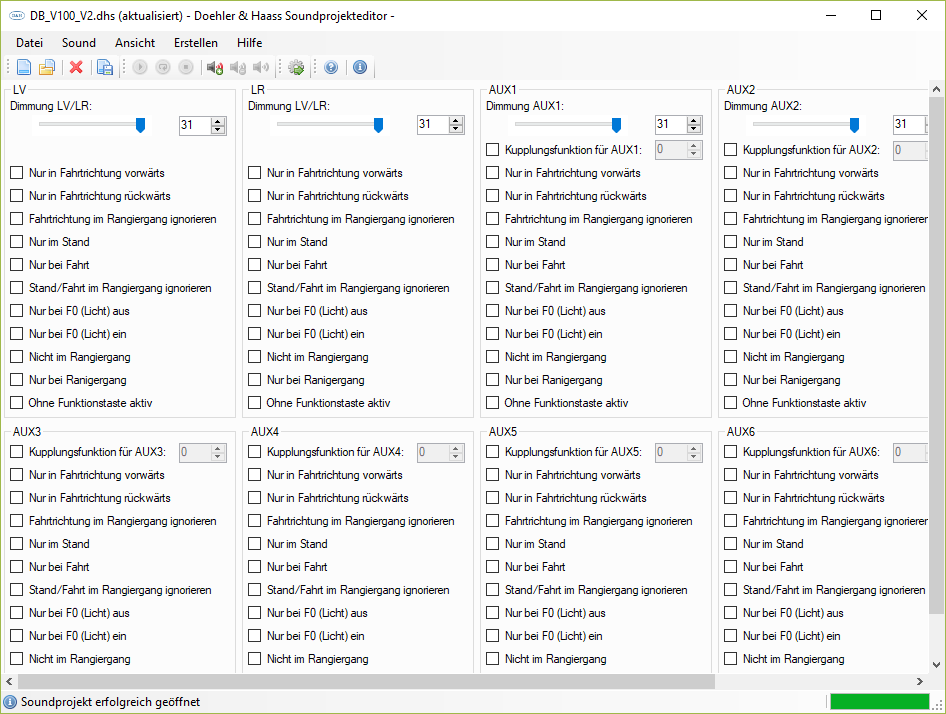Click the greyed loop playback button
This screenshot has height=714, width=946.
[163, 67]
